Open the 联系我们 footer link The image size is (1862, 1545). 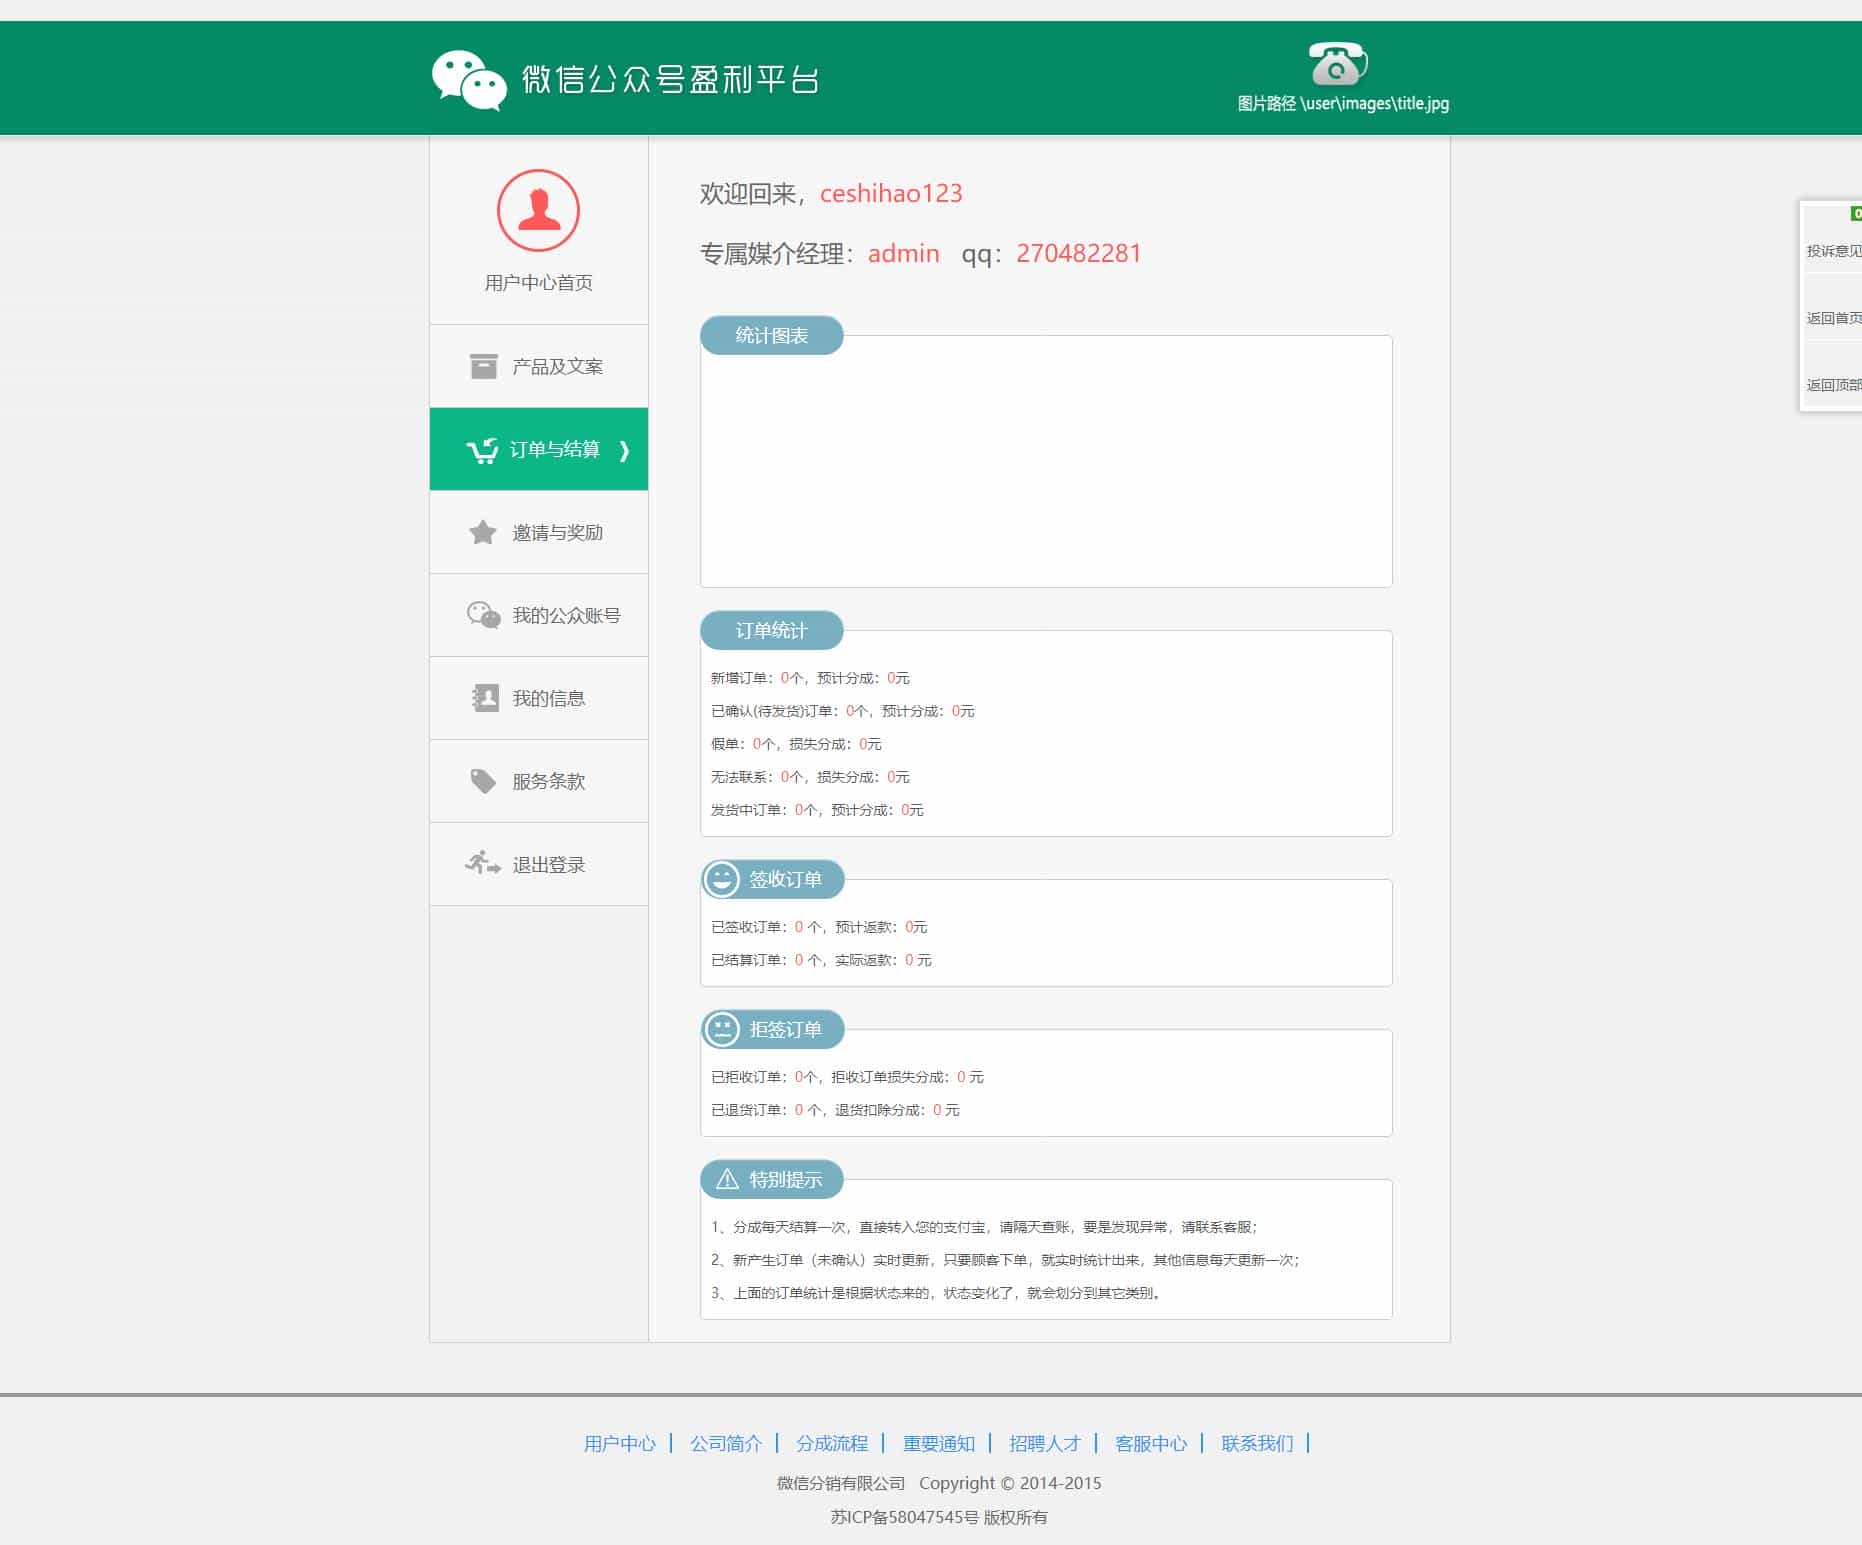[1257, 1443]
